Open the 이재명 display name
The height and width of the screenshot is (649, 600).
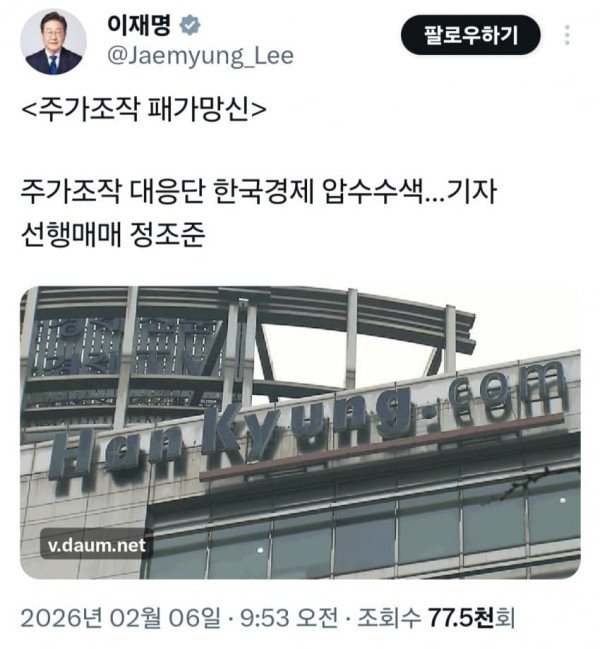point(139,25)
